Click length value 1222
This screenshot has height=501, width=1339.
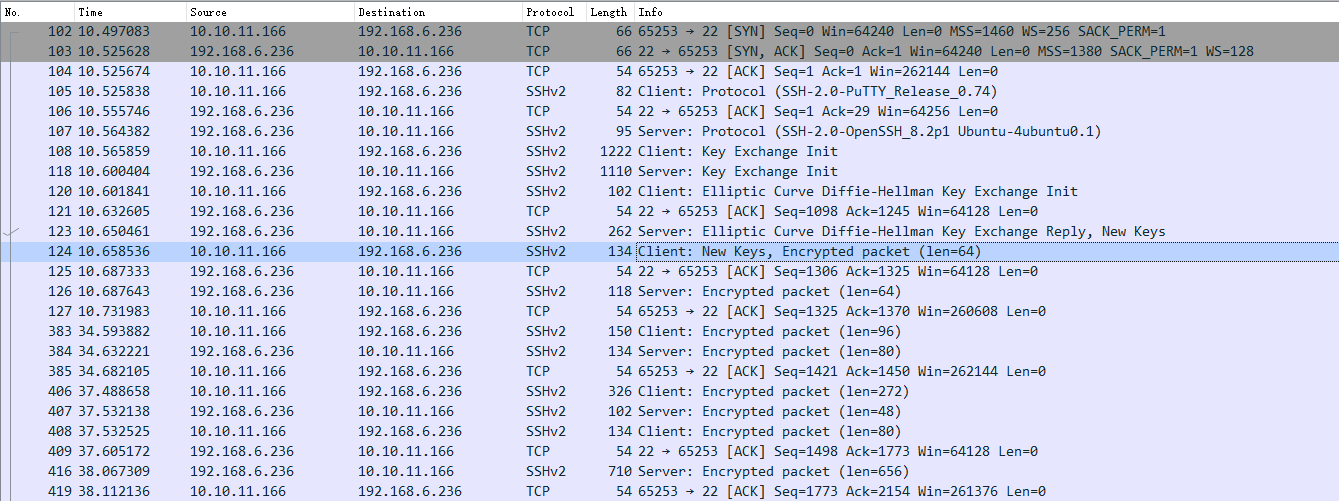tap(615, 152)
